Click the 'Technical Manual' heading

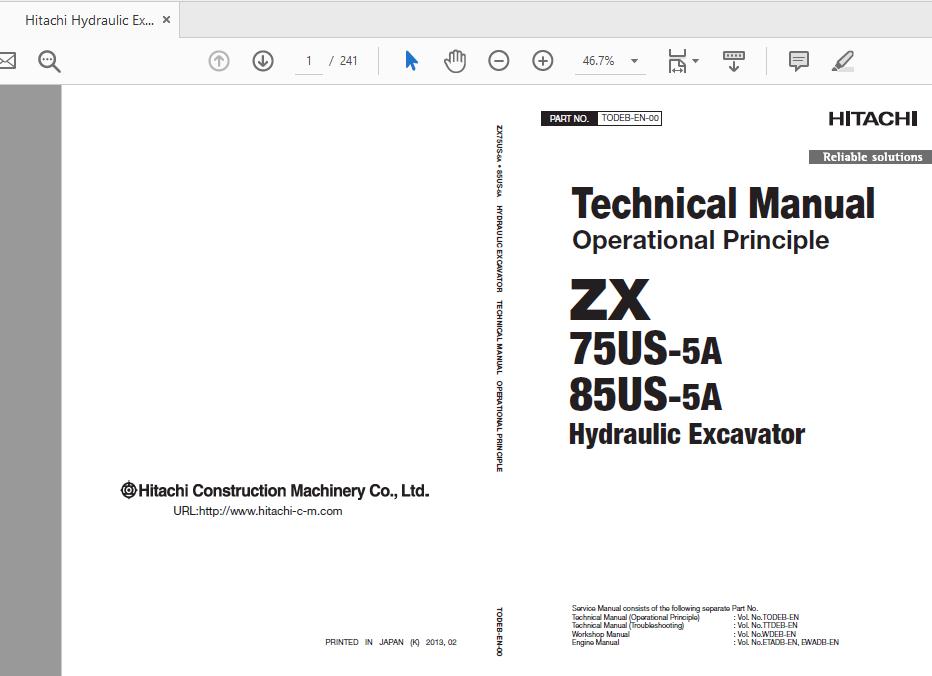723,203
